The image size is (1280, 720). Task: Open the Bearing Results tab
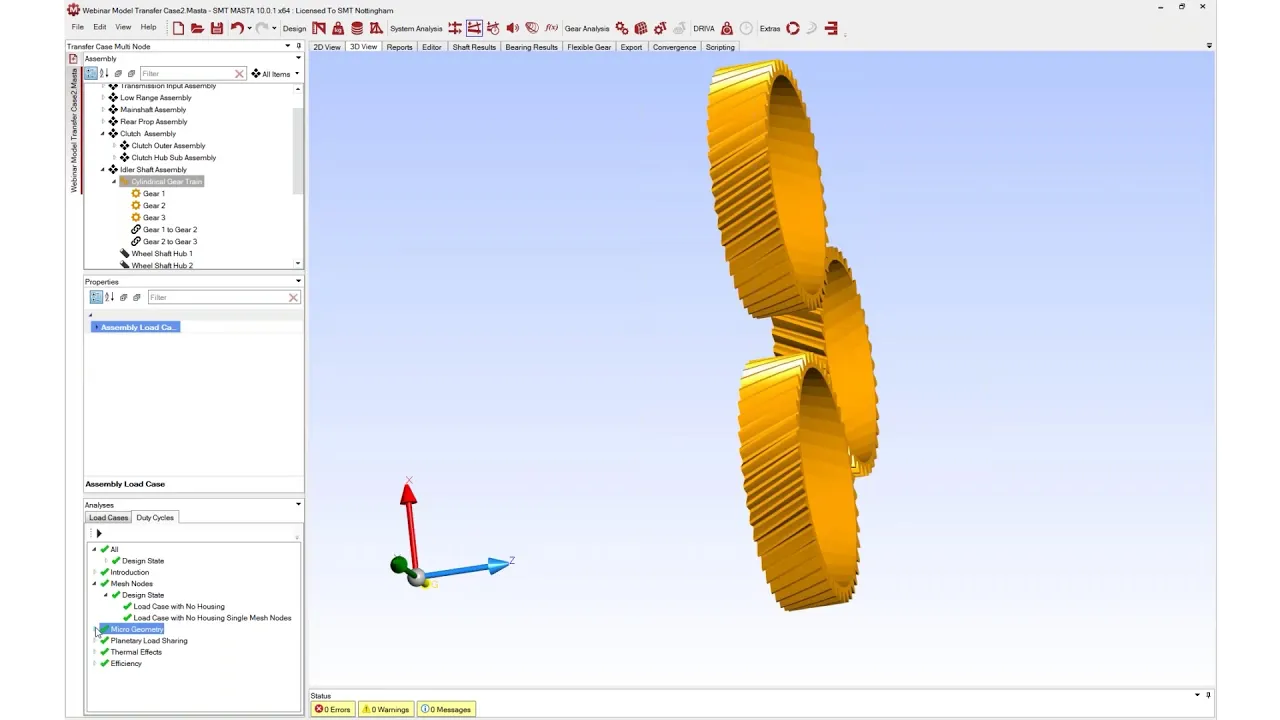point(531,47)
